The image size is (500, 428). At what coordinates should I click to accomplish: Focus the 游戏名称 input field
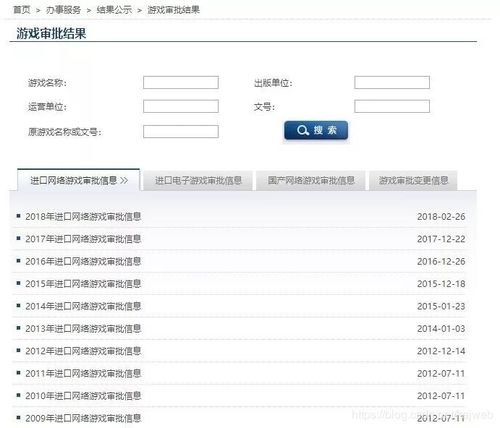click(181, 82)
